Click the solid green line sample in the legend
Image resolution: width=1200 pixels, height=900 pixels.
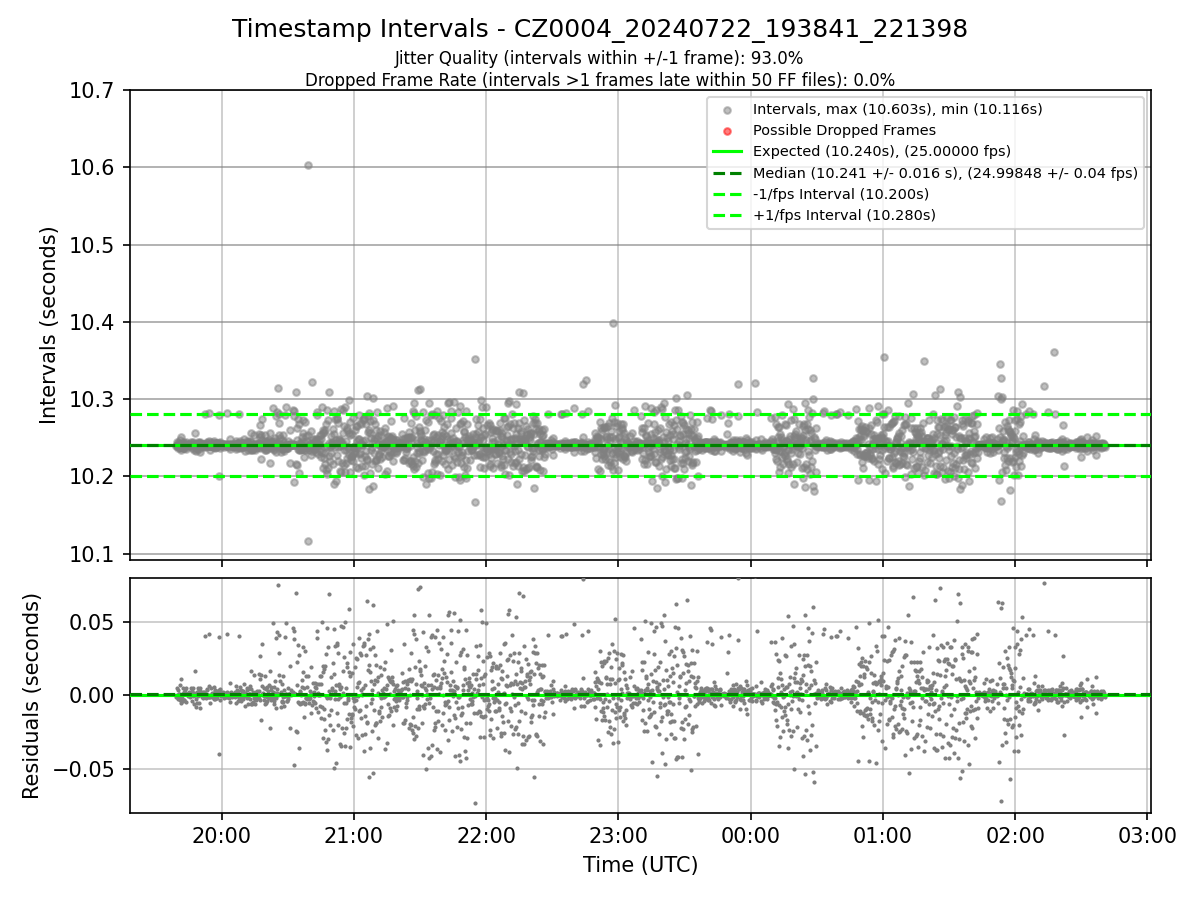click(x=727, y=152)
